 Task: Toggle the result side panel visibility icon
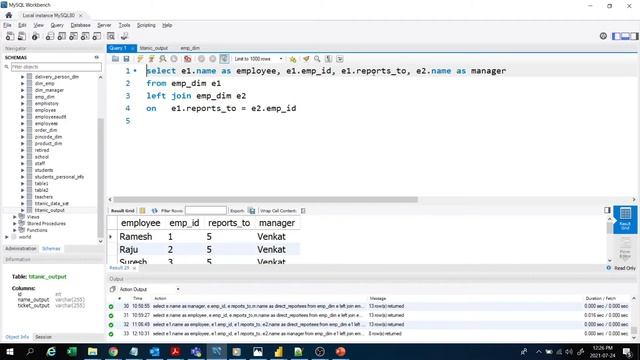point(607,210)
